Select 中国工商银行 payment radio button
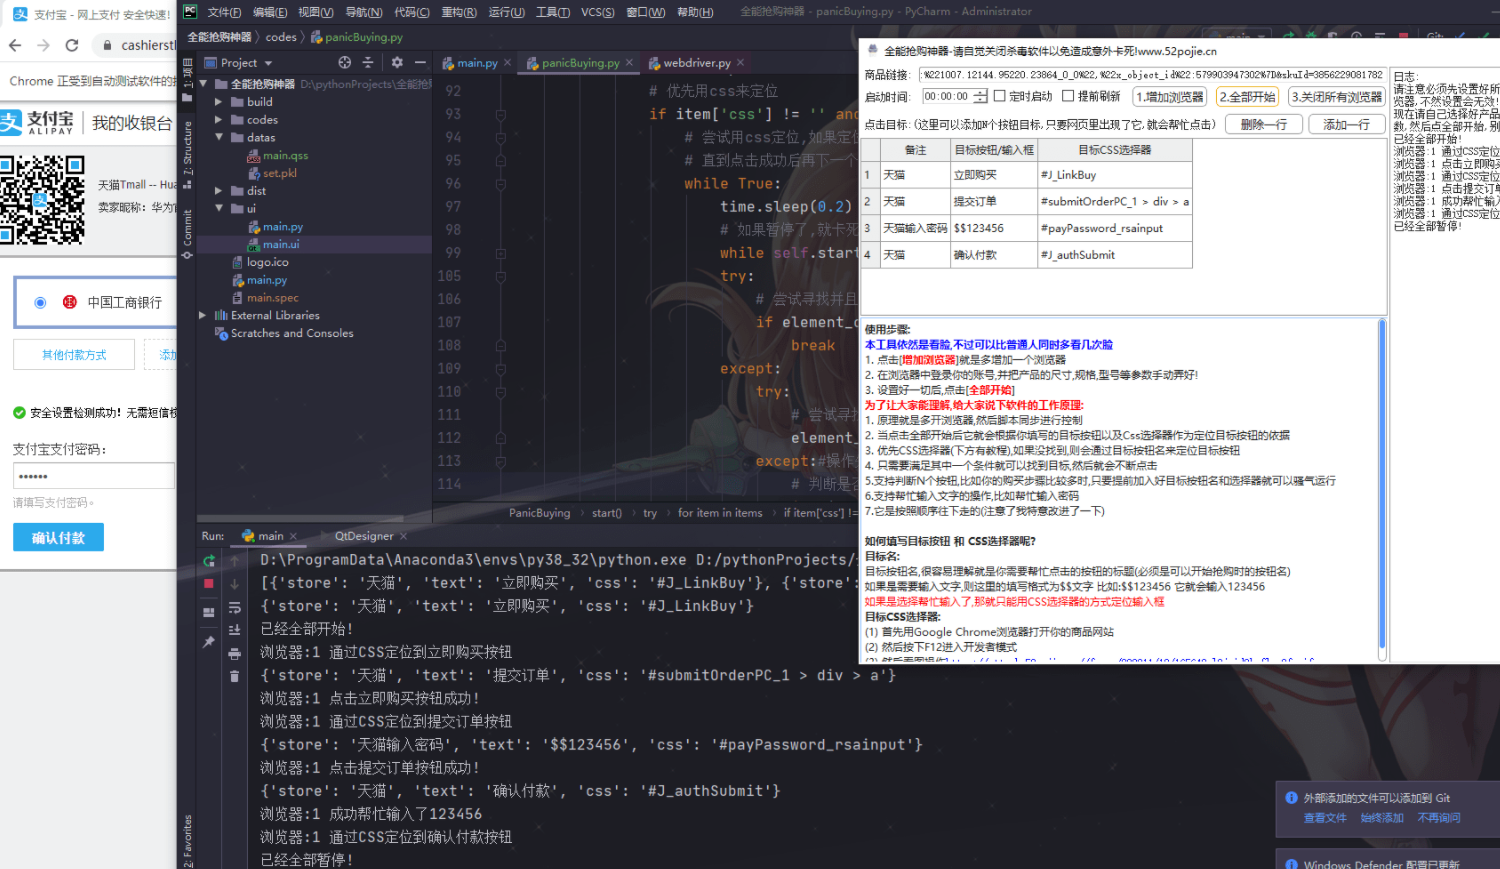Screen dimensions: 1500x869 click(40, 302)
